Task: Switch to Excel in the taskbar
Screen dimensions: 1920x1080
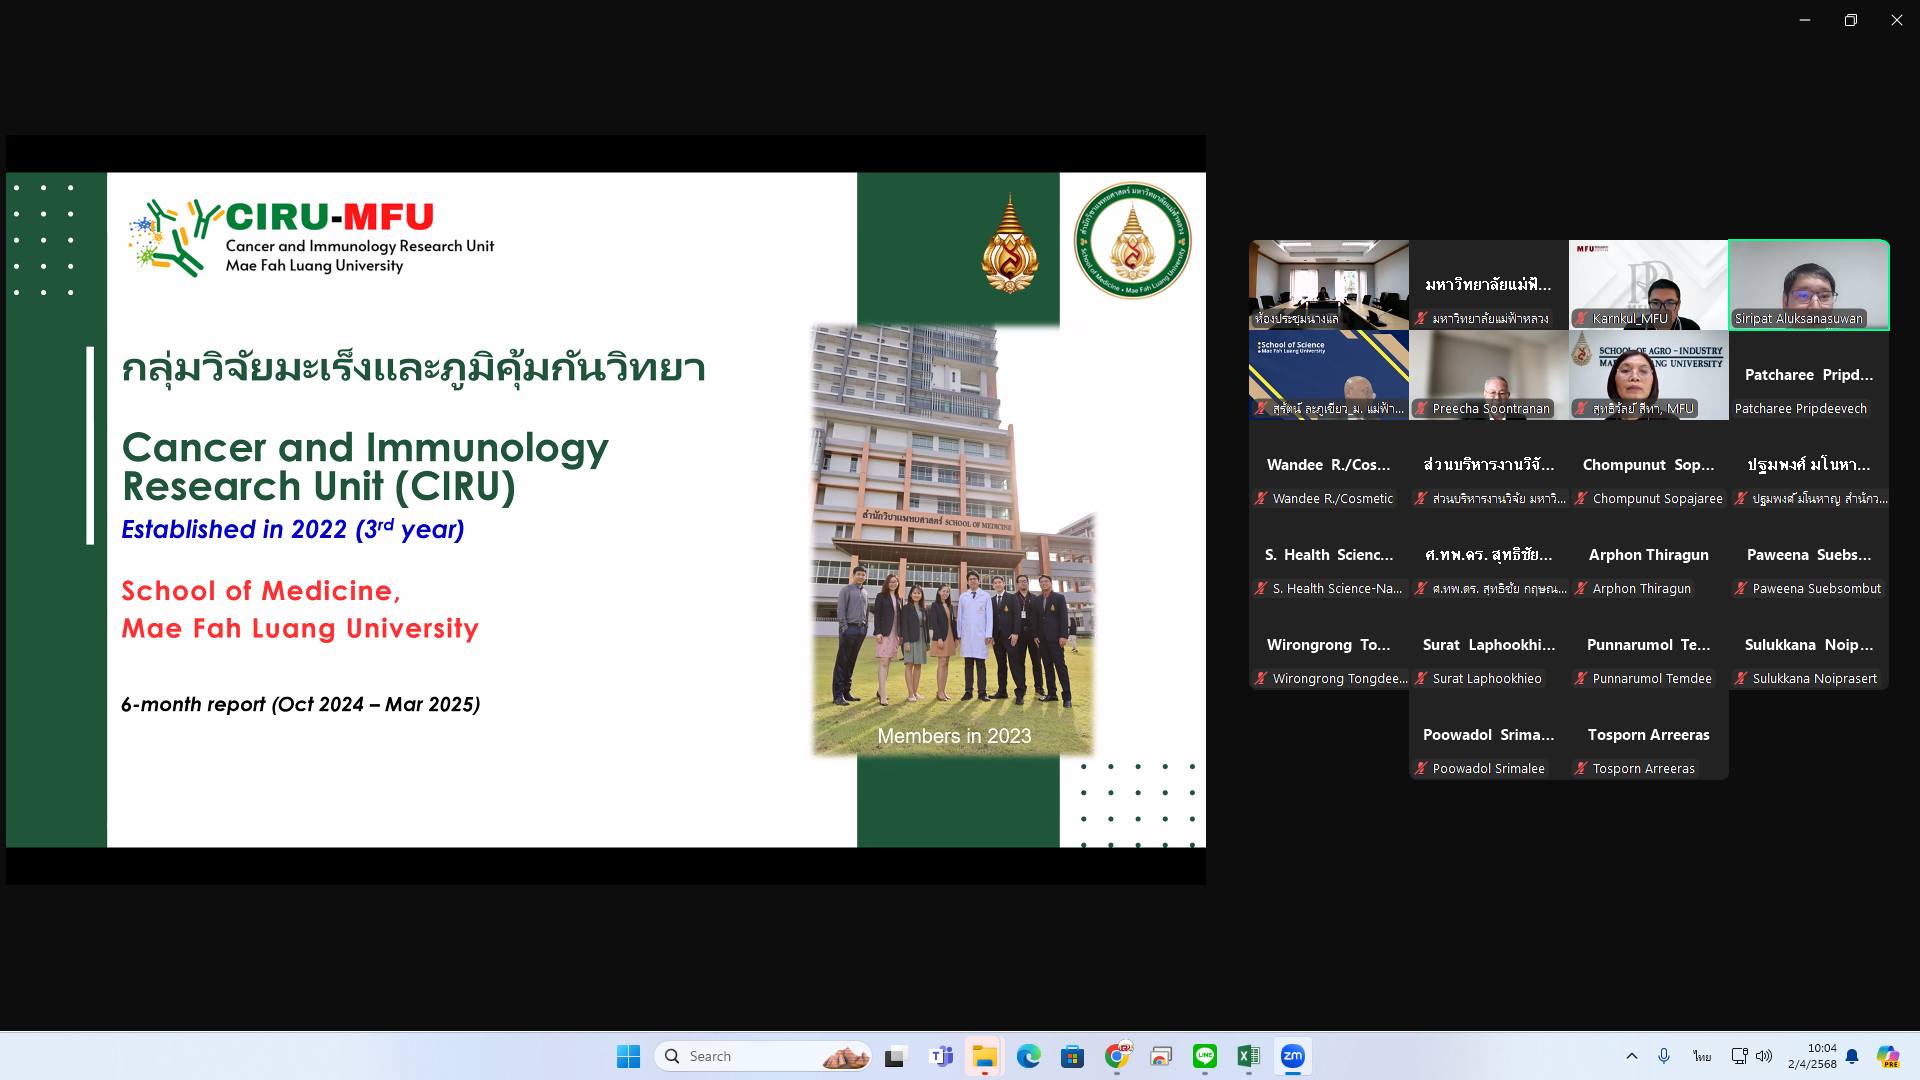Action: click(x=1248, y=1056)
